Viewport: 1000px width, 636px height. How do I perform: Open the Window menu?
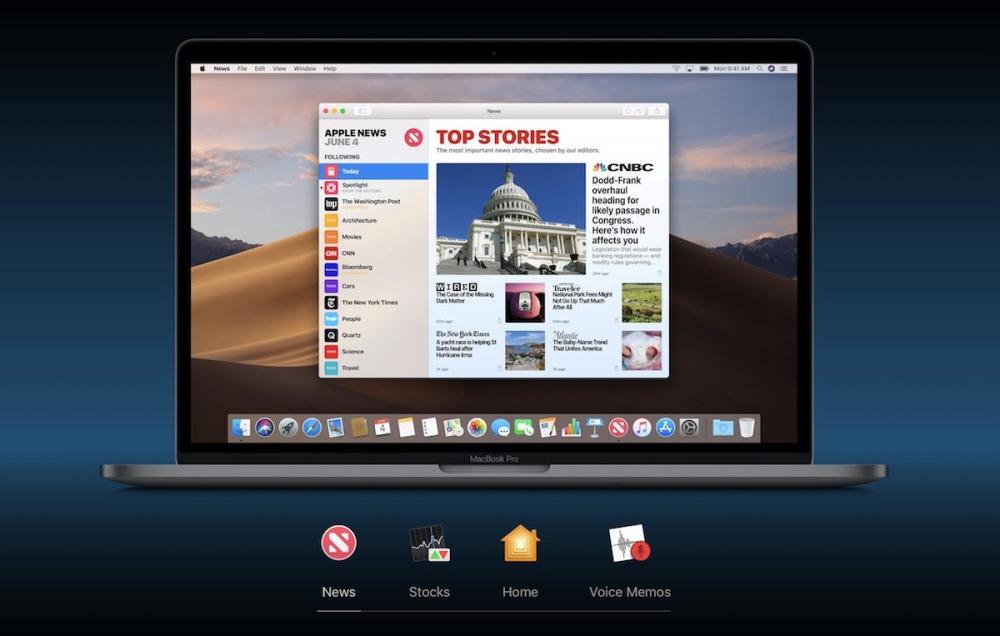pos(305,68)
